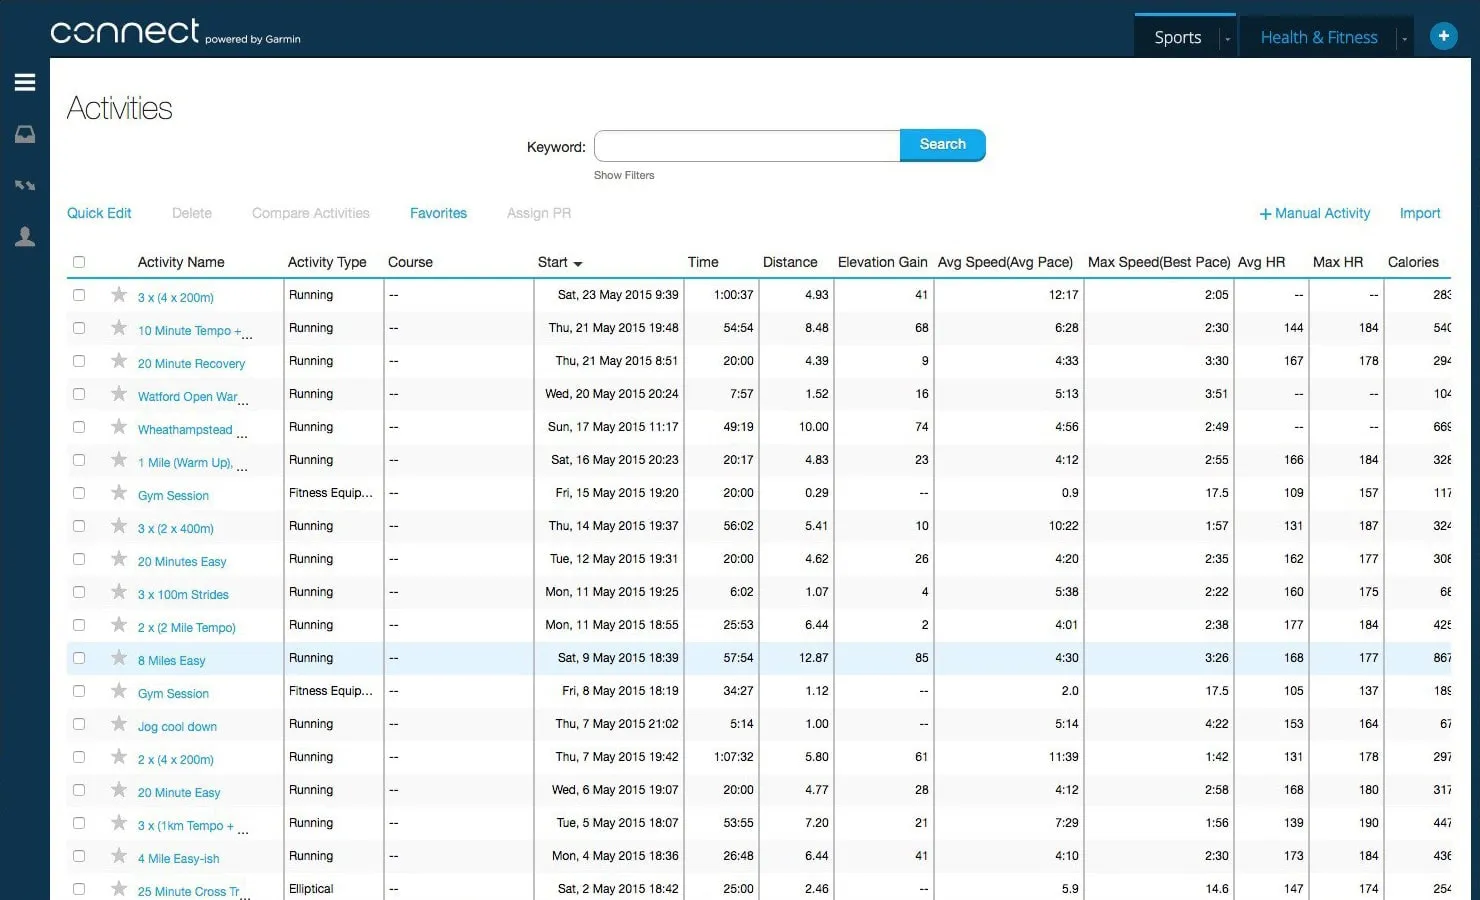This screenshot has height=900, width=1480.
Task: Switch to the Health & Fitness tab
Action: (1318, 37)
